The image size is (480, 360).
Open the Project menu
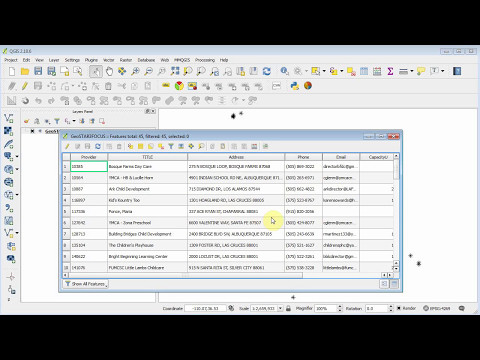point(11,60)
